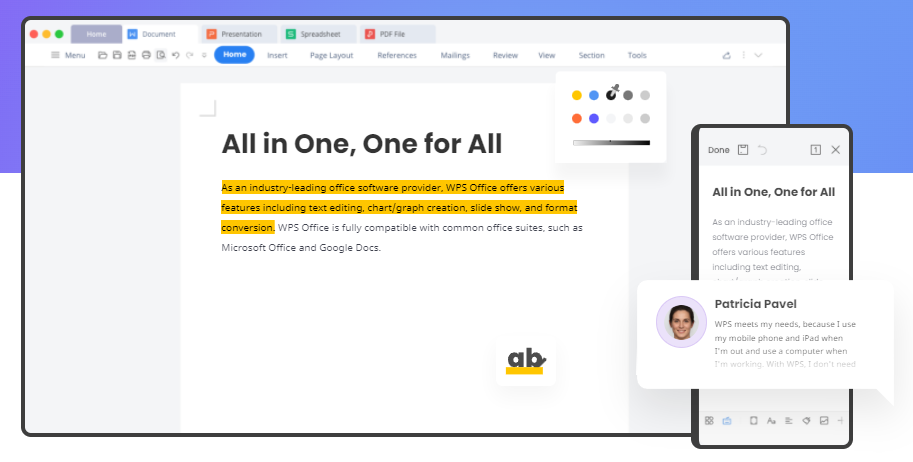This screenshot has height=462, width=913.
Task: Click the macOS yellow minimize button
Action: tap(47, 34)
